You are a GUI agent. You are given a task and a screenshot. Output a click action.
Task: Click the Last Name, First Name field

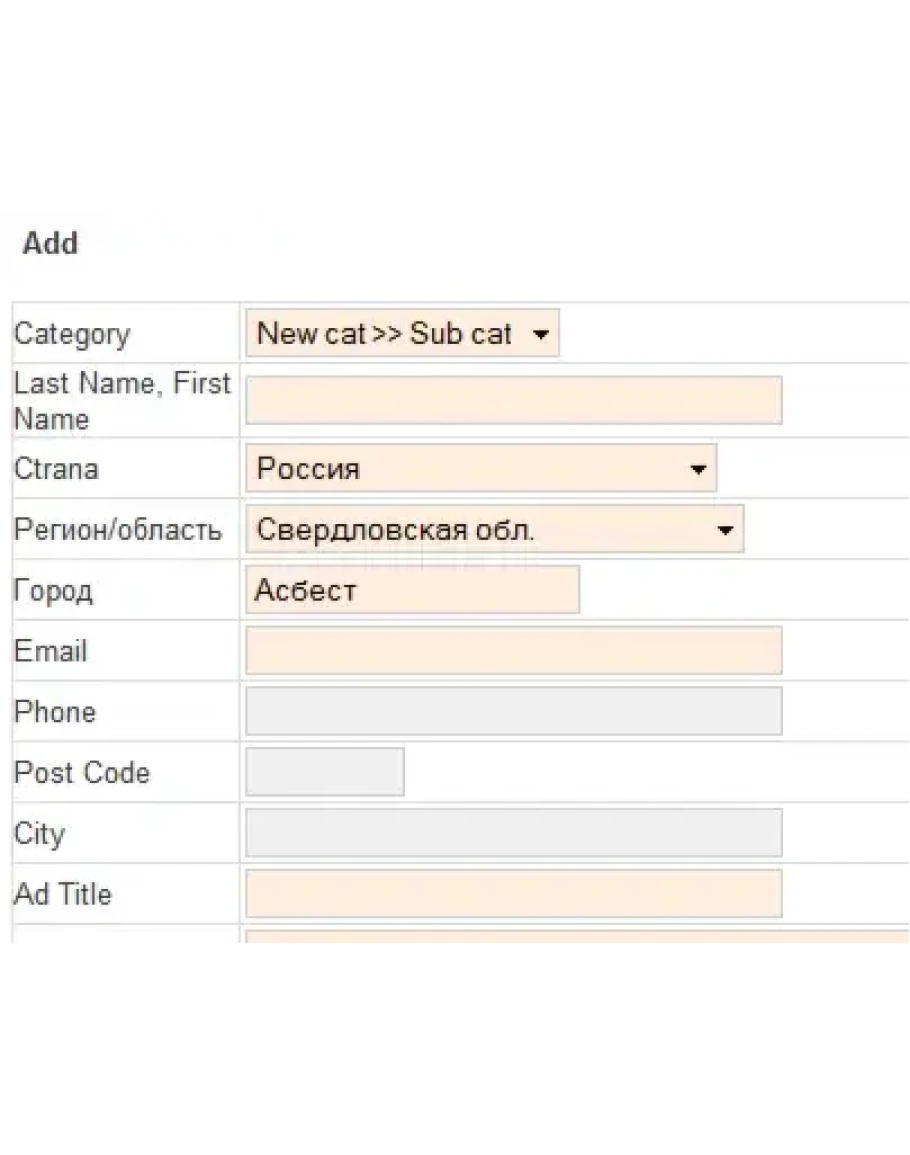click(514, 401)
